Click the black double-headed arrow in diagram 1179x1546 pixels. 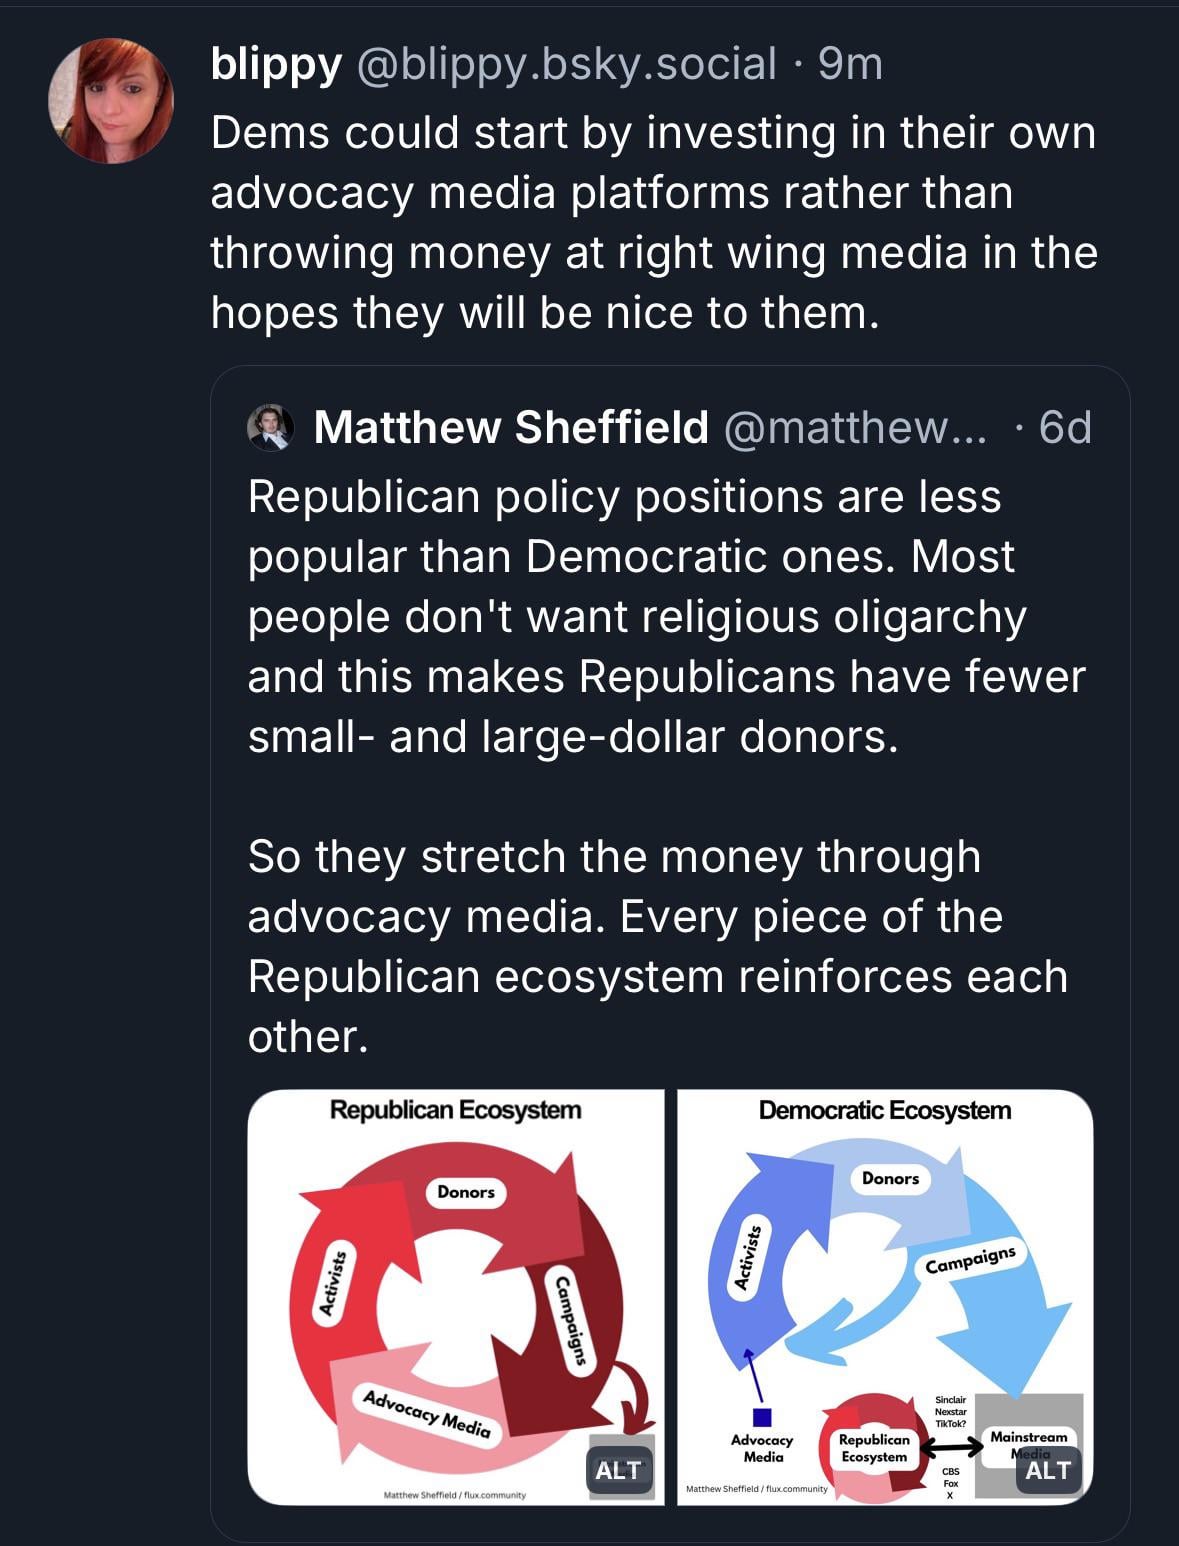[951, 1447]
